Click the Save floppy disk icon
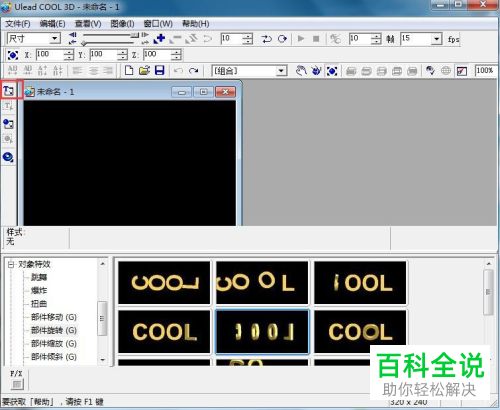500x410 pixels. [x=160, y=70]
